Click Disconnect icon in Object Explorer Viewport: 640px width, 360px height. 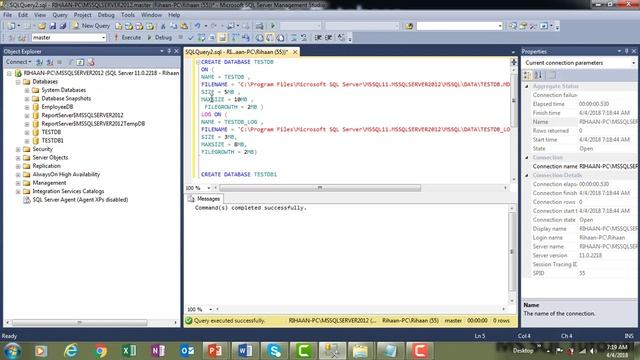click(50, 62)
